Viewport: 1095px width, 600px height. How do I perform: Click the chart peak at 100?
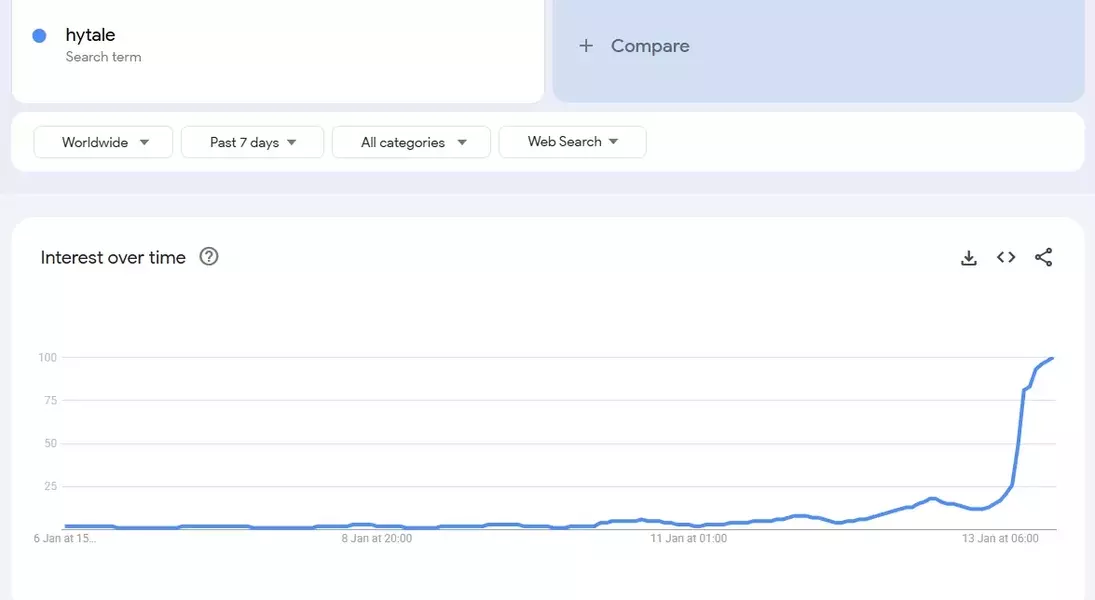pyautogui.click(x=1052, y=358)
